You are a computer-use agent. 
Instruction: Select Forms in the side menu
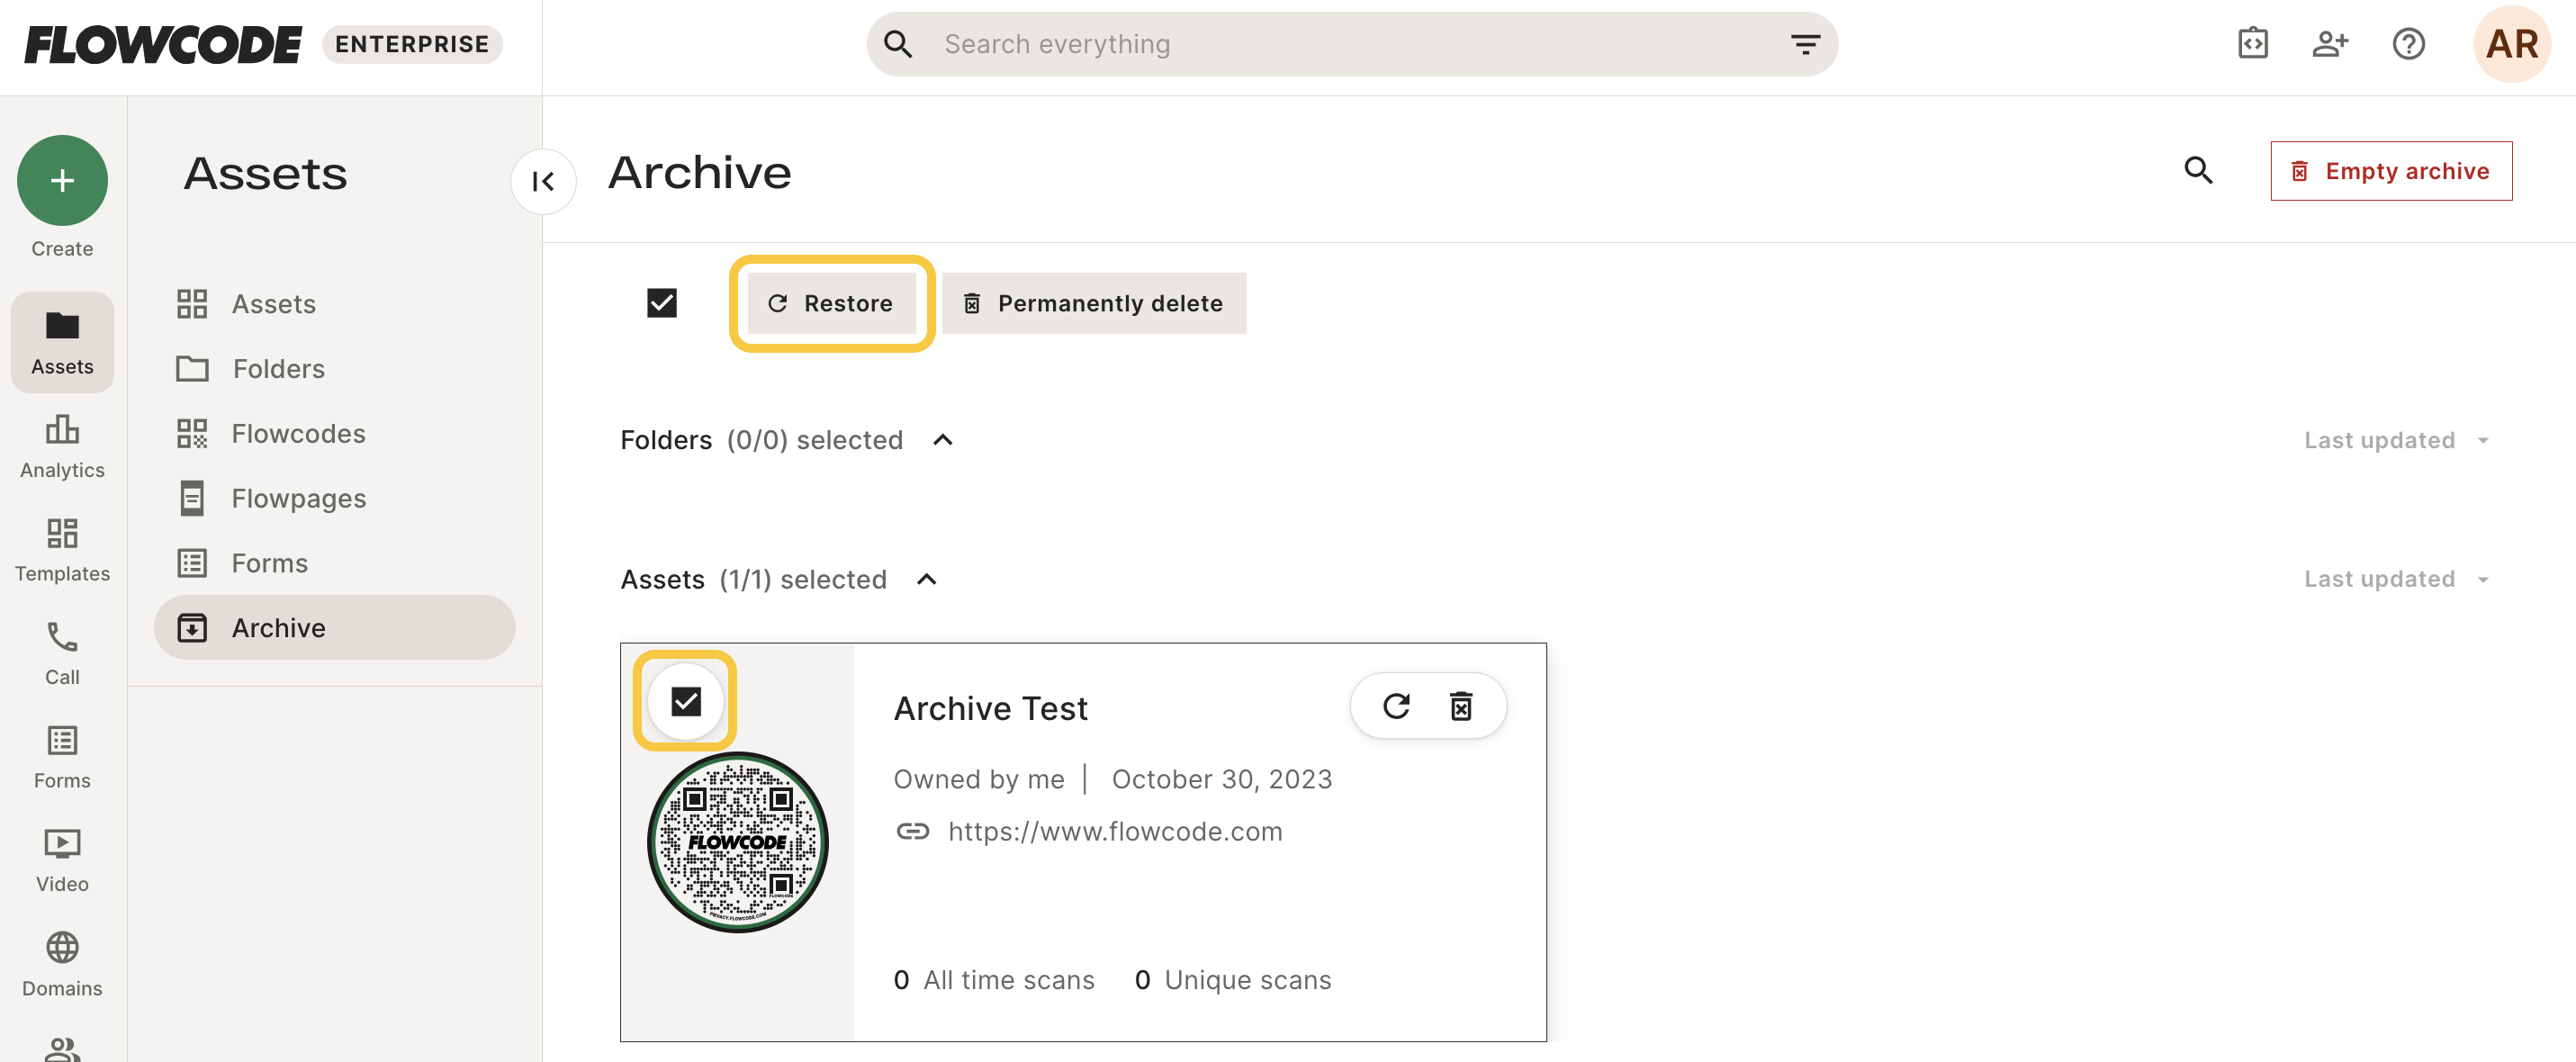pos(334,563)
